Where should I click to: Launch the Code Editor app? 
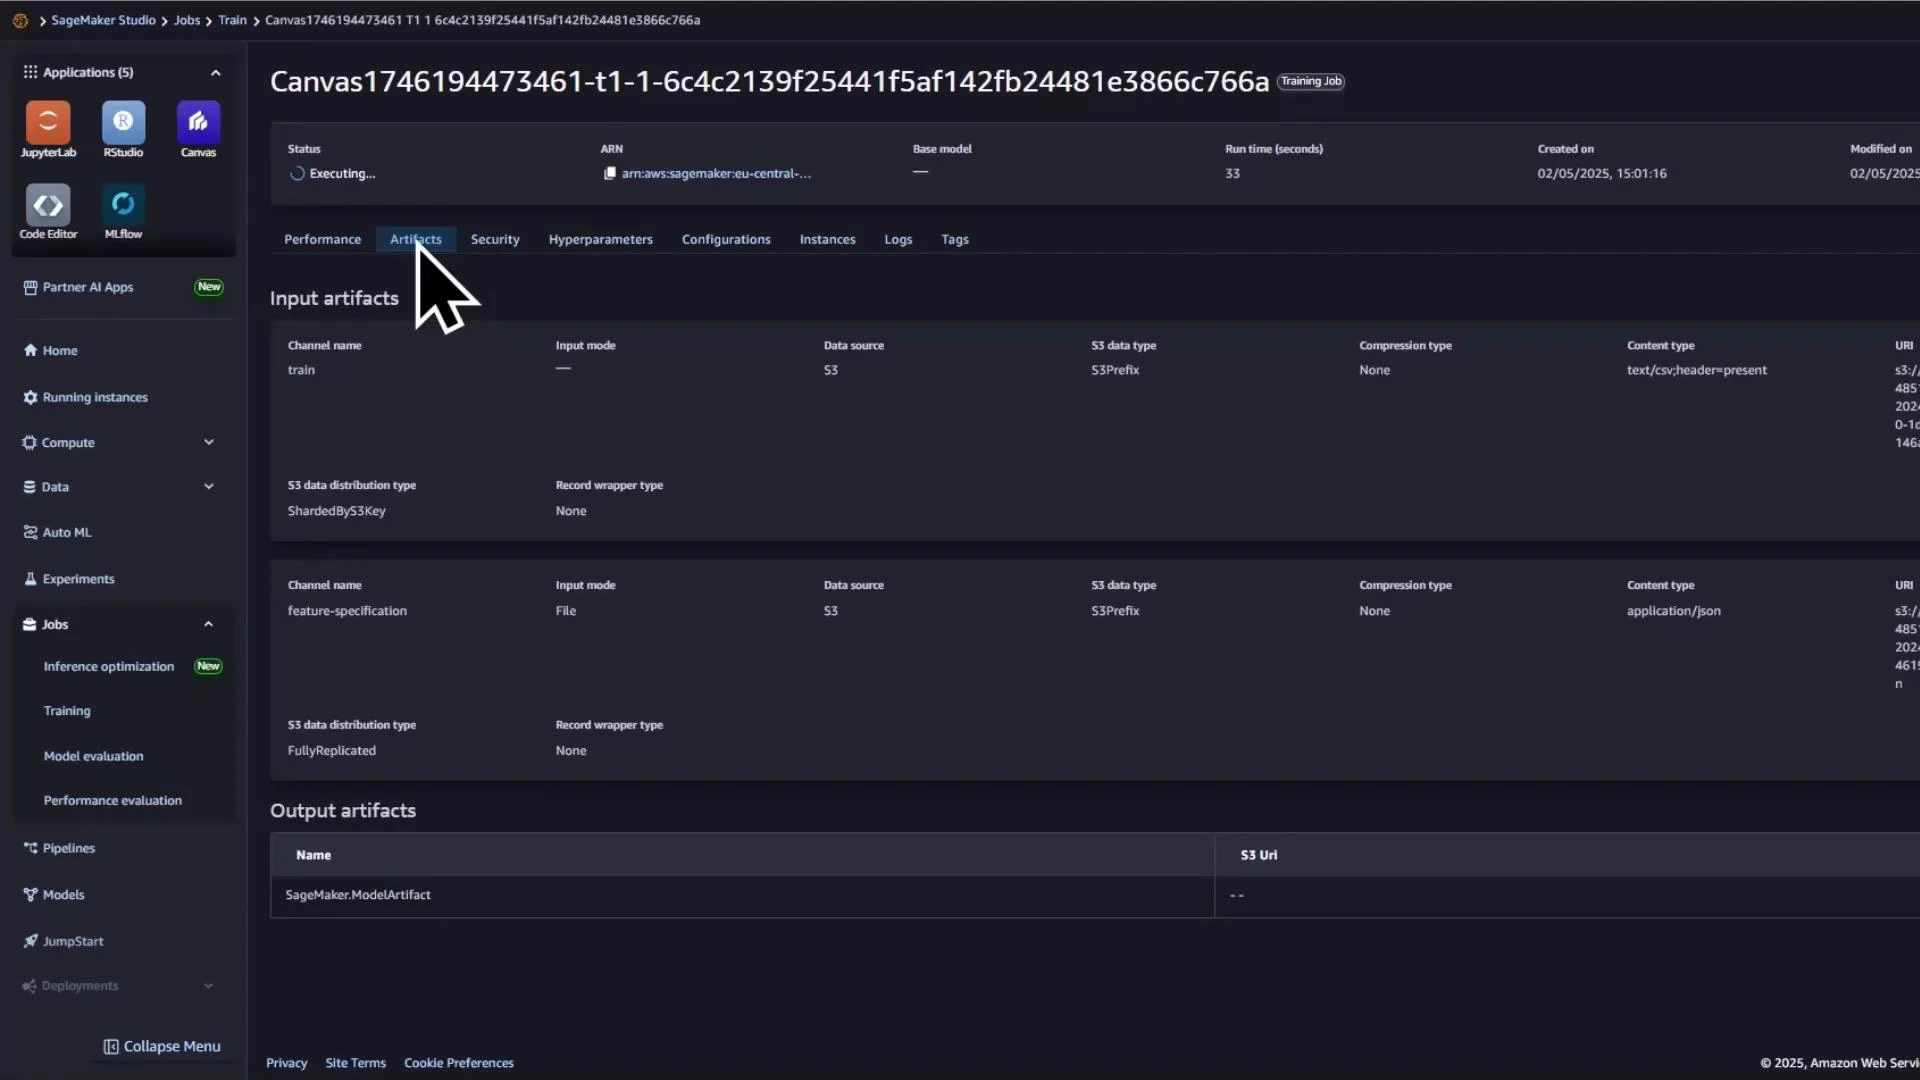pos(47,210)
